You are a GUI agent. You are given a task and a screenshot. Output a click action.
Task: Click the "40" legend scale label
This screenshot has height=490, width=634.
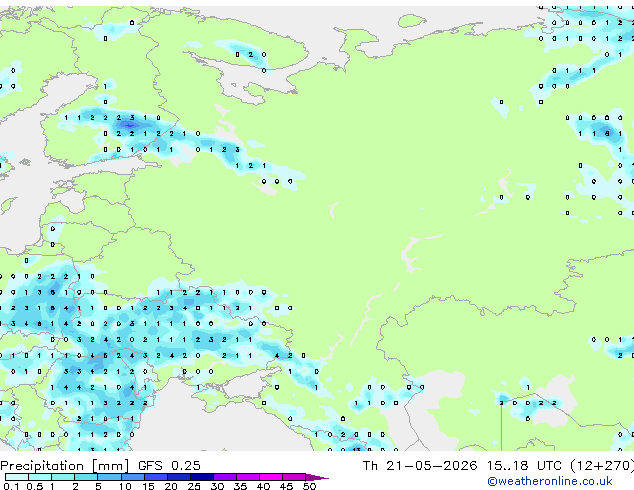click(x=263, y=486)
